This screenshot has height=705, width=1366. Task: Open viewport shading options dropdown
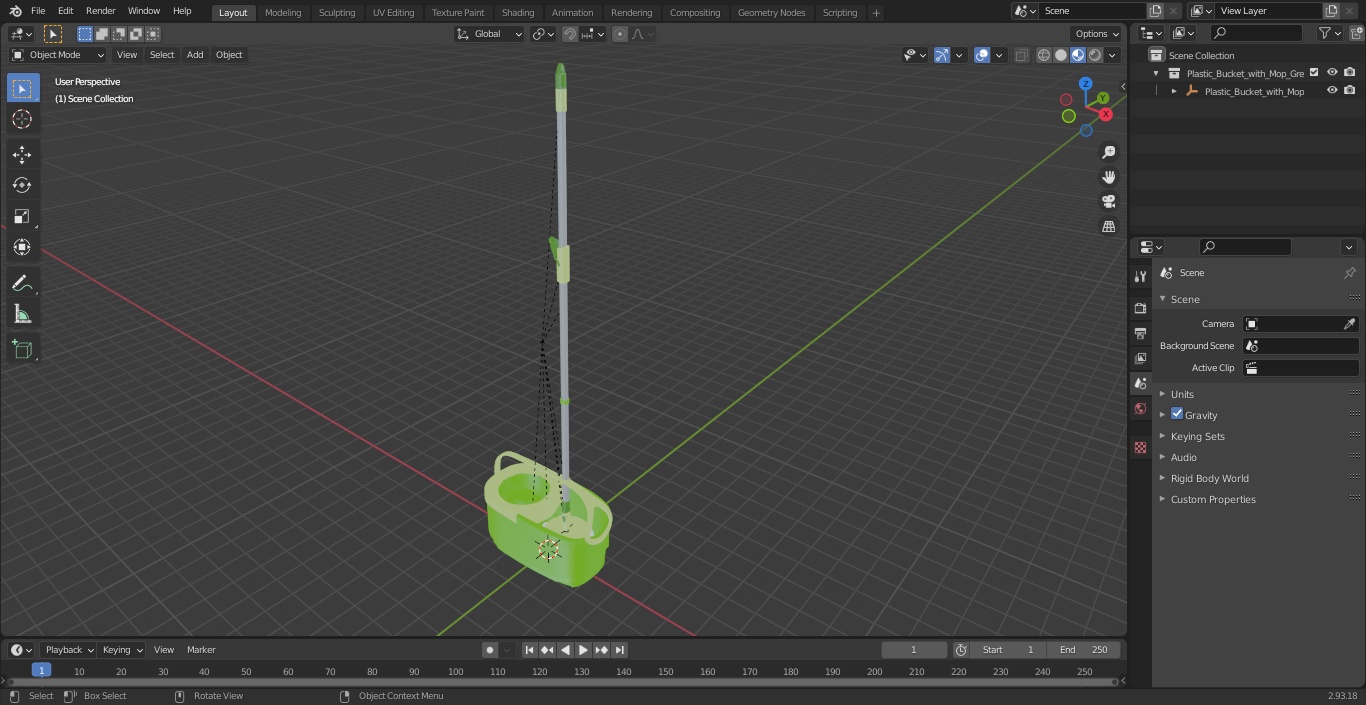click(x=1112, y=55)
